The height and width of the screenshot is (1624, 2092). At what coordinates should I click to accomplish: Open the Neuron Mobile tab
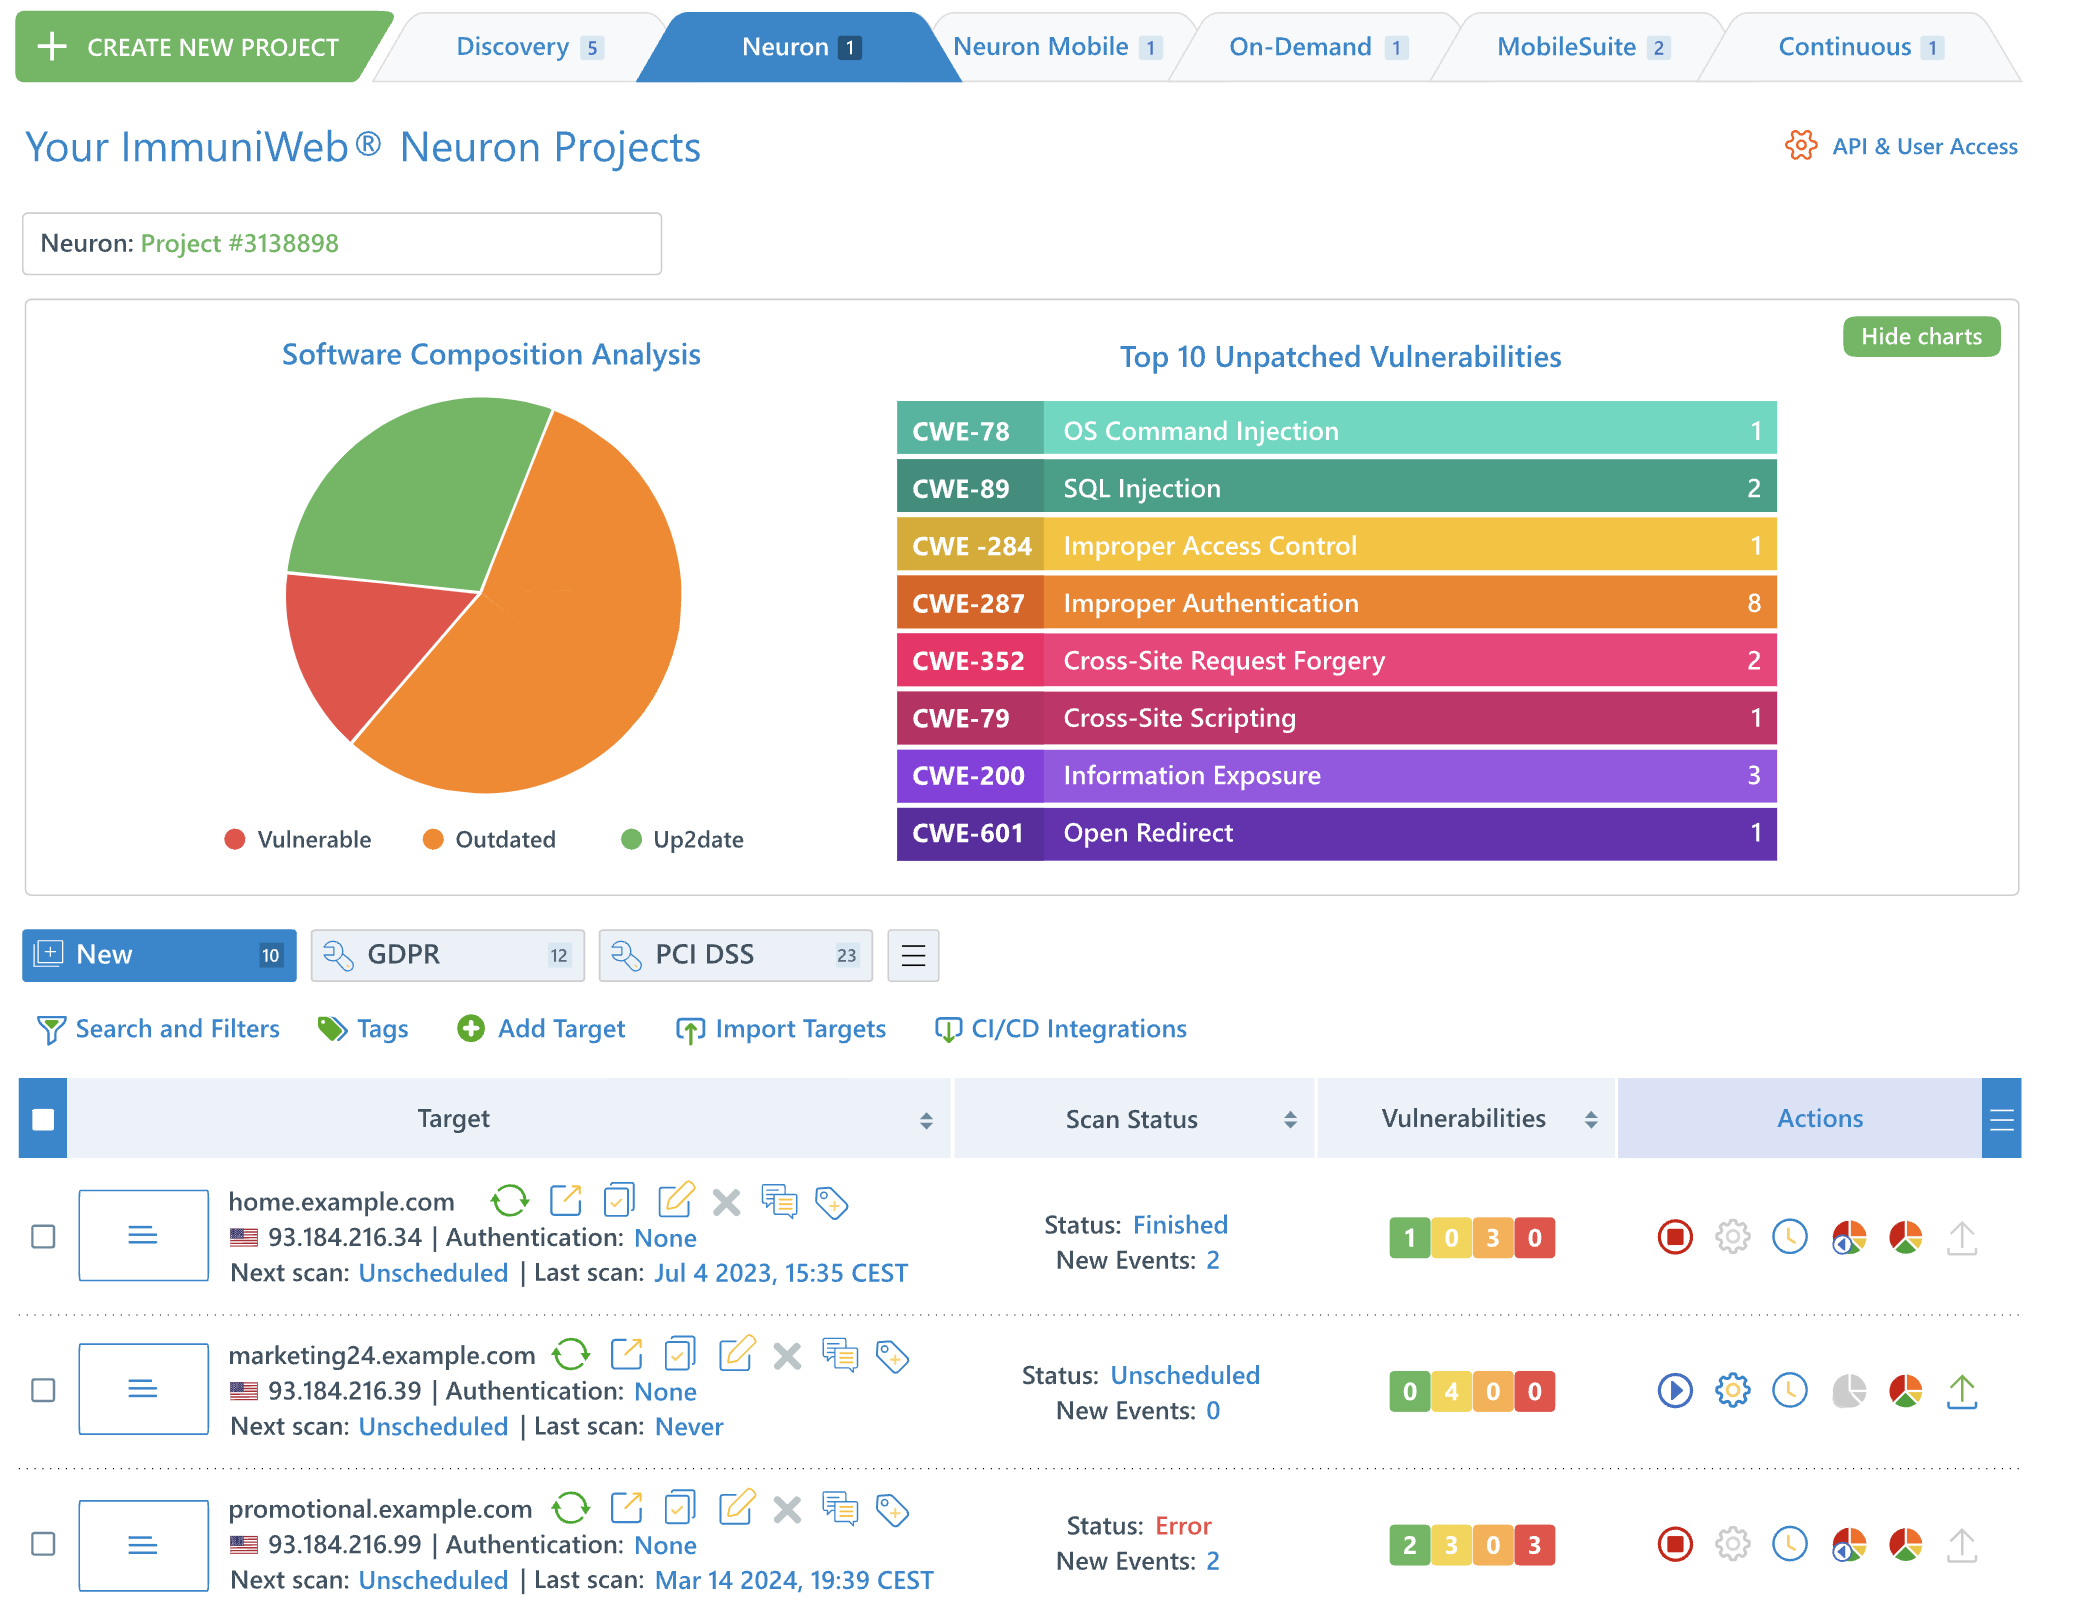(x=1057, y=47)
